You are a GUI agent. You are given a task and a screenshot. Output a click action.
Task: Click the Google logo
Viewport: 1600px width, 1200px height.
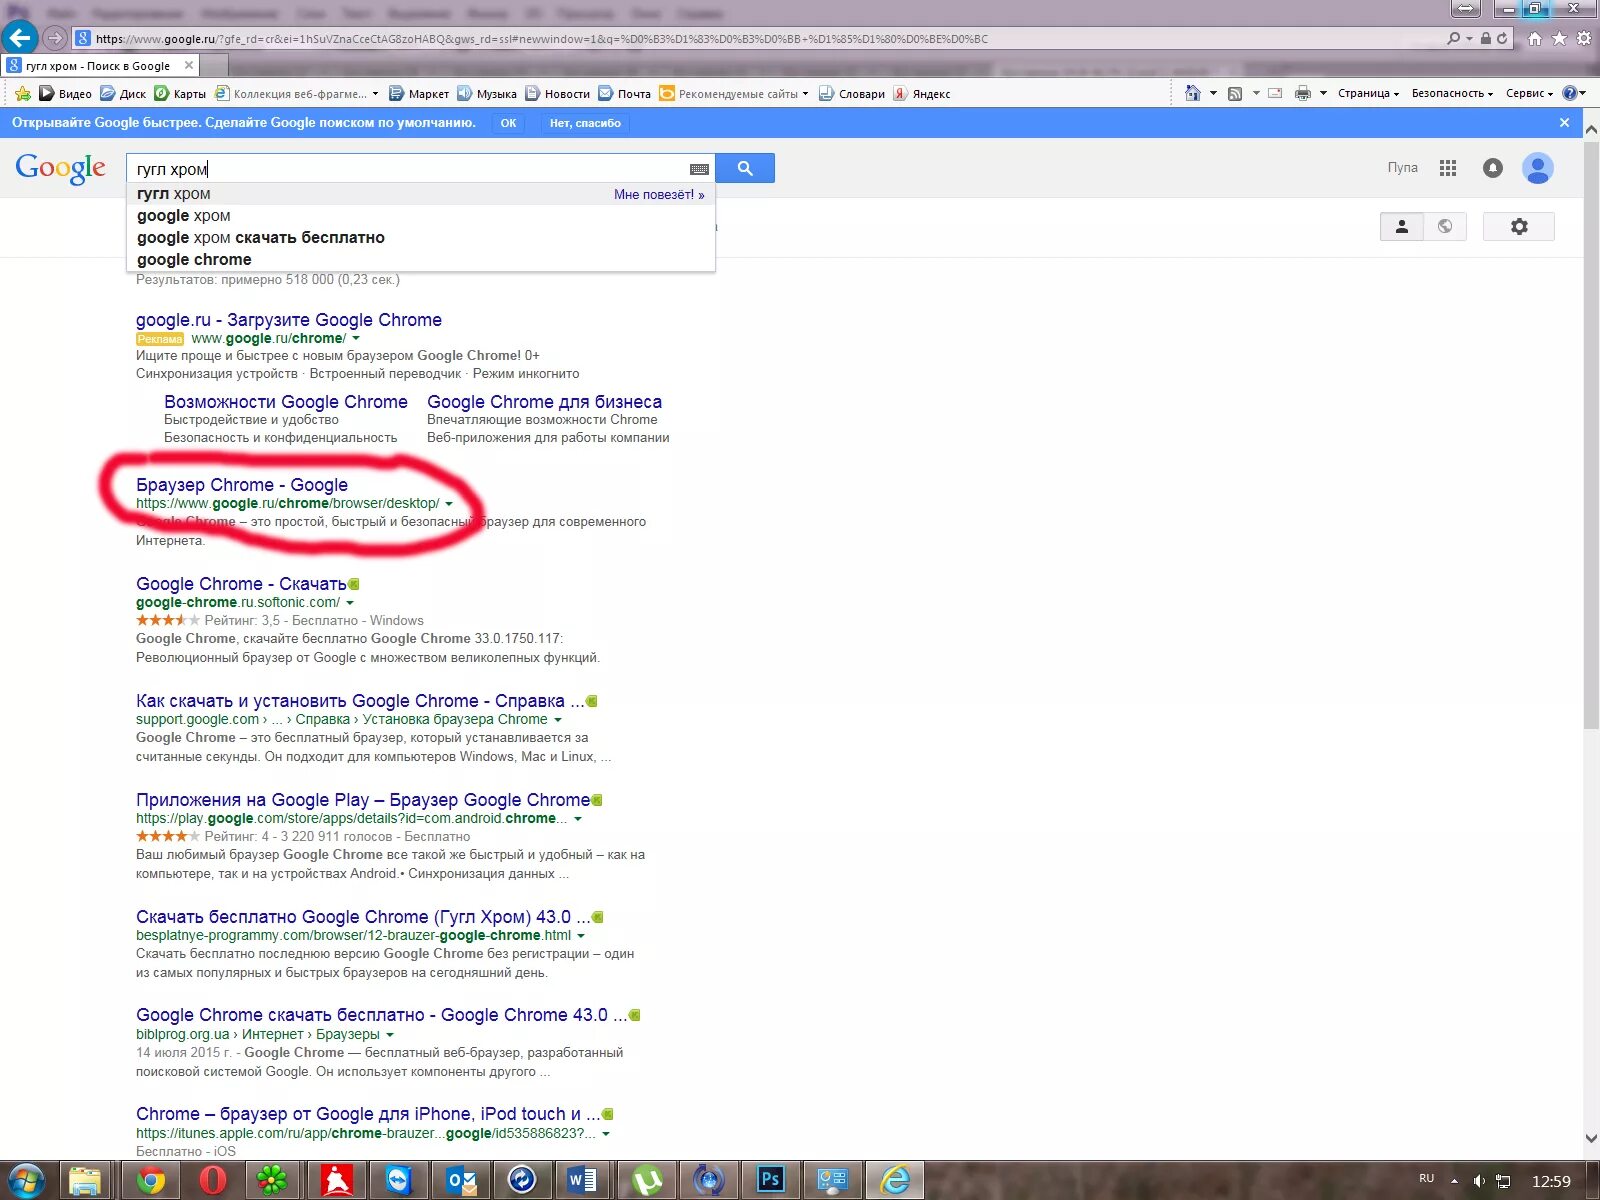point(60,168)
